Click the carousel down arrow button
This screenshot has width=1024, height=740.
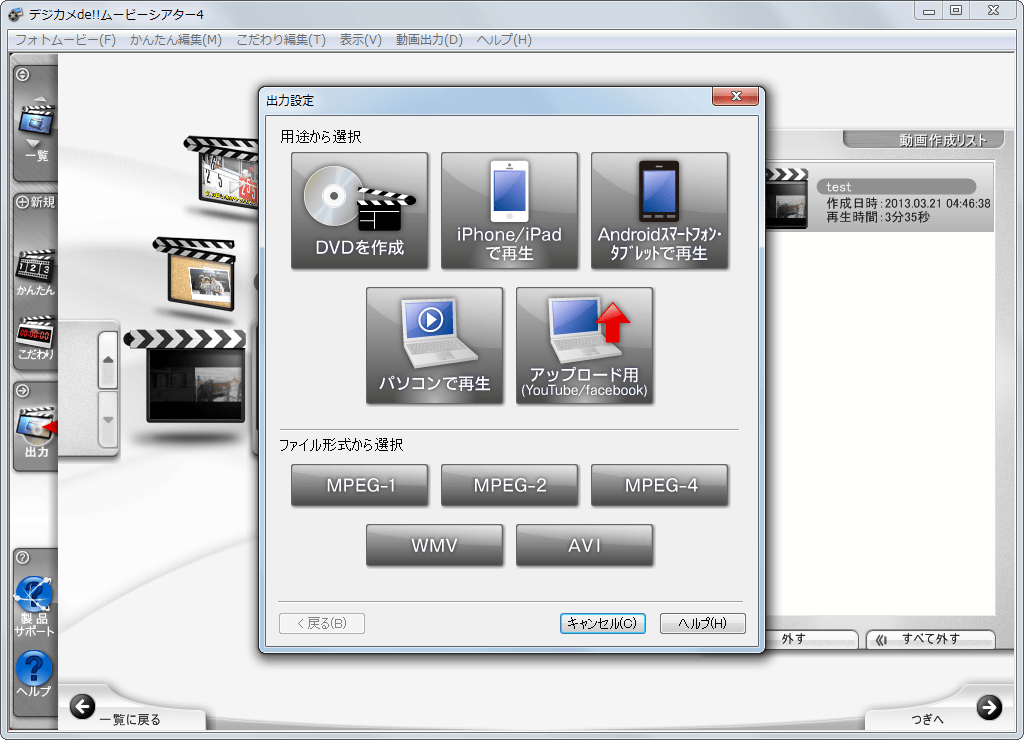point(108,419)
